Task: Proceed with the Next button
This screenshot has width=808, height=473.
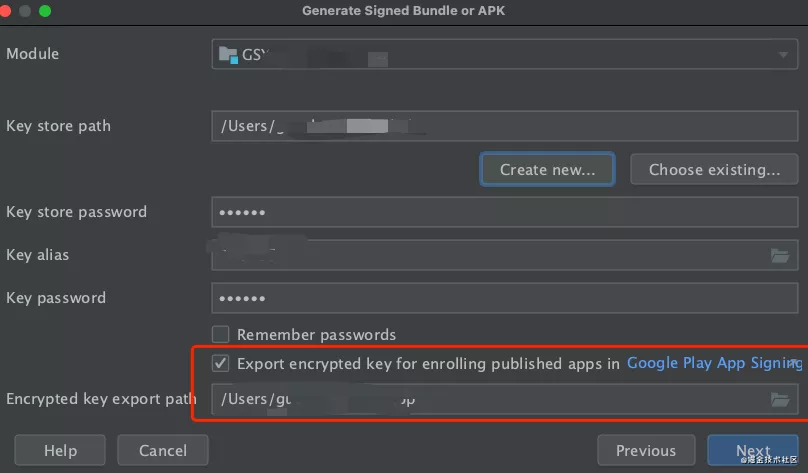Action: 753,450
